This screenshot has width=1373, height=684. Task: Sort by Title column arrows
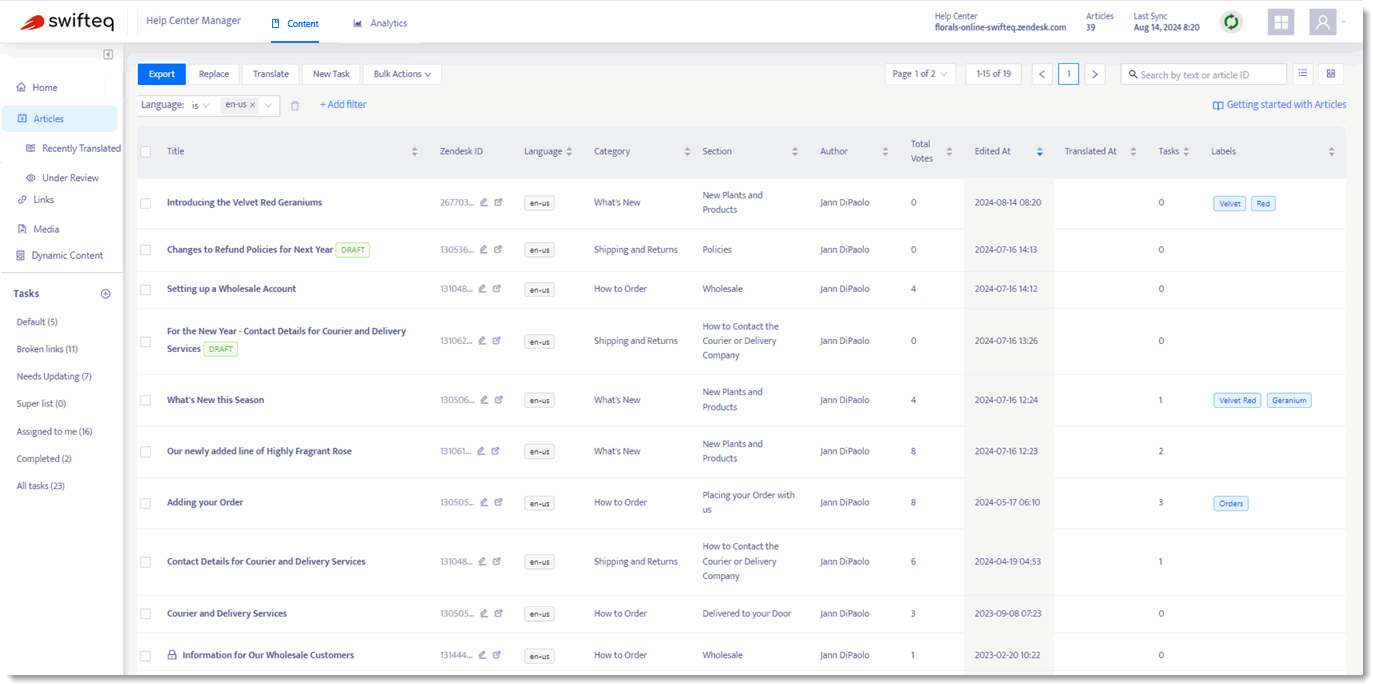pos(414,152)
